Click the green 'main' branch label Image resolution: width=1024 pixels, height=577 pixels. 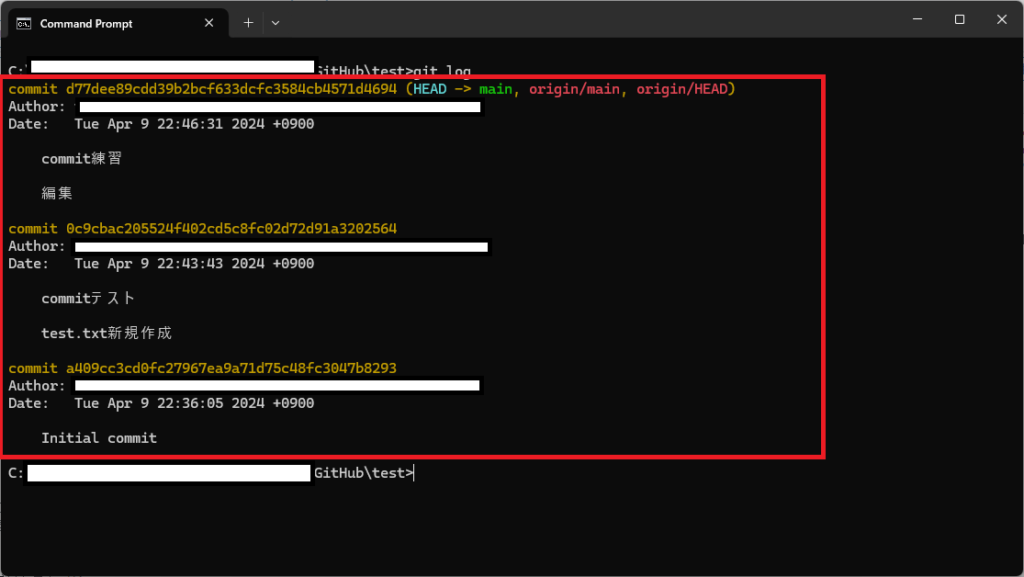(x=496, y=89)
